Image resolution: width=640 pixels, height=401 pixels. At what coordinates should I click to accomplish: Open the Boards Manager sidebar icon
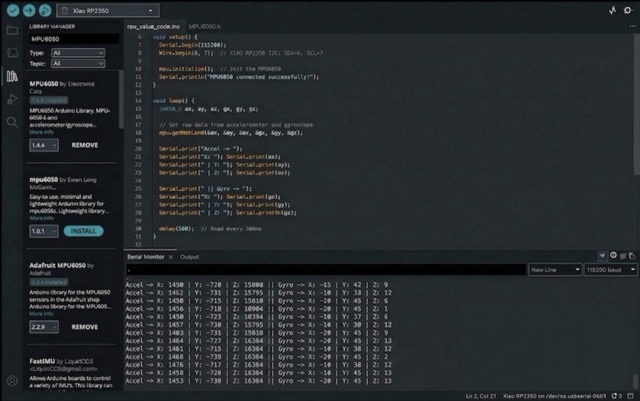pyautogui.click(x=12, y=53)
